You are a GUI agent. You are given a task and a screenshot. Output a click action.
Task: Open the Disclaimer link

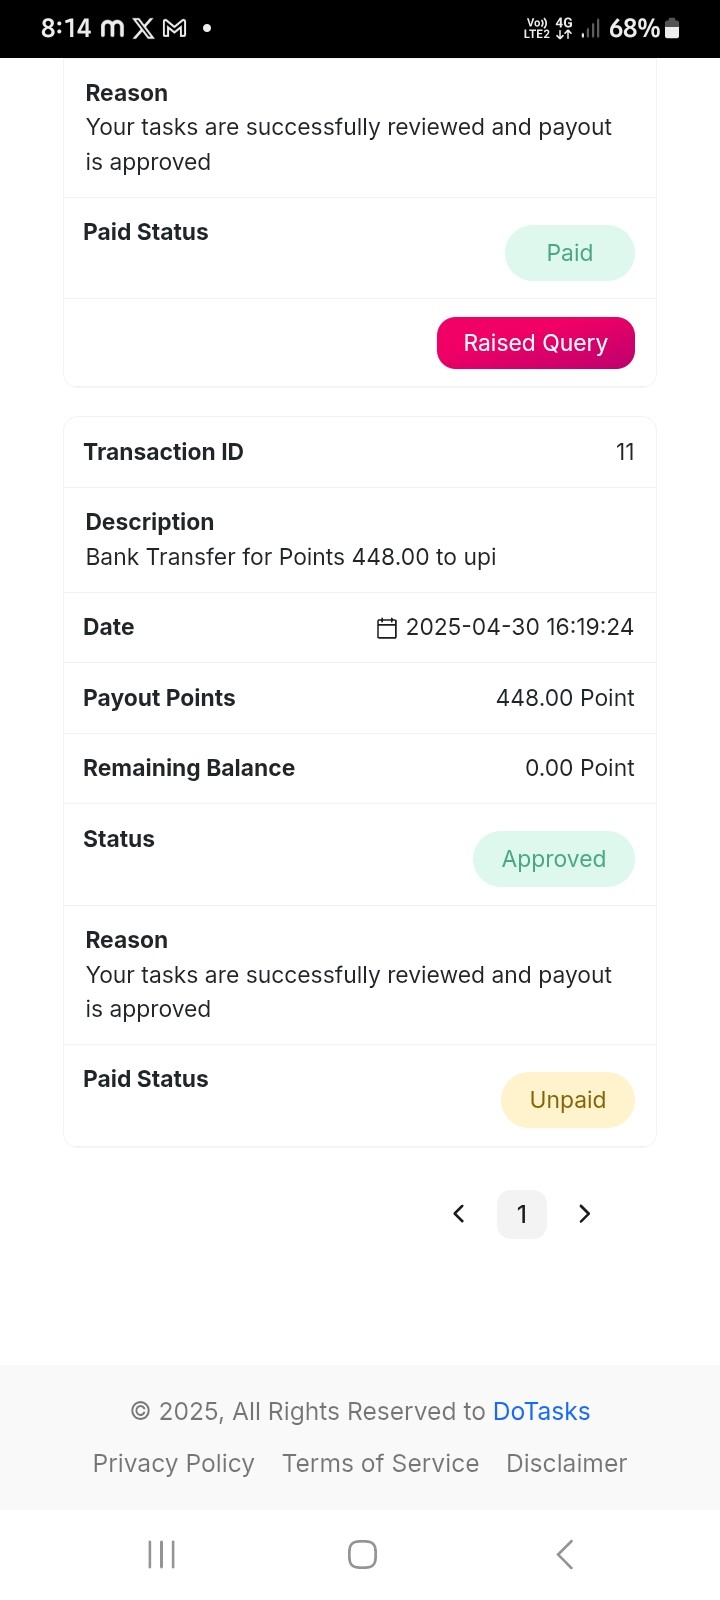coord(566,1463)
